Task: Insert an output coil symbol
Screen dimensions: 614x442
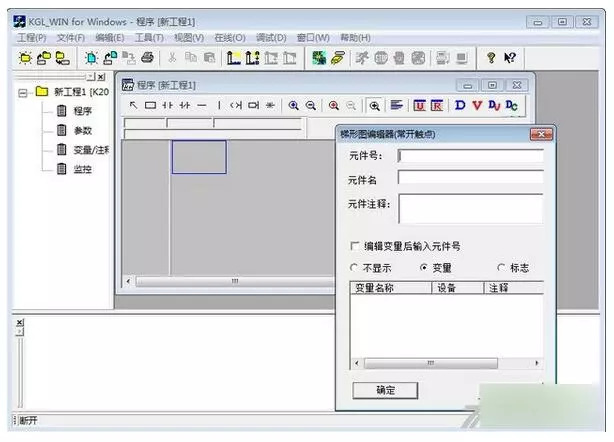Action: point(236,105)
